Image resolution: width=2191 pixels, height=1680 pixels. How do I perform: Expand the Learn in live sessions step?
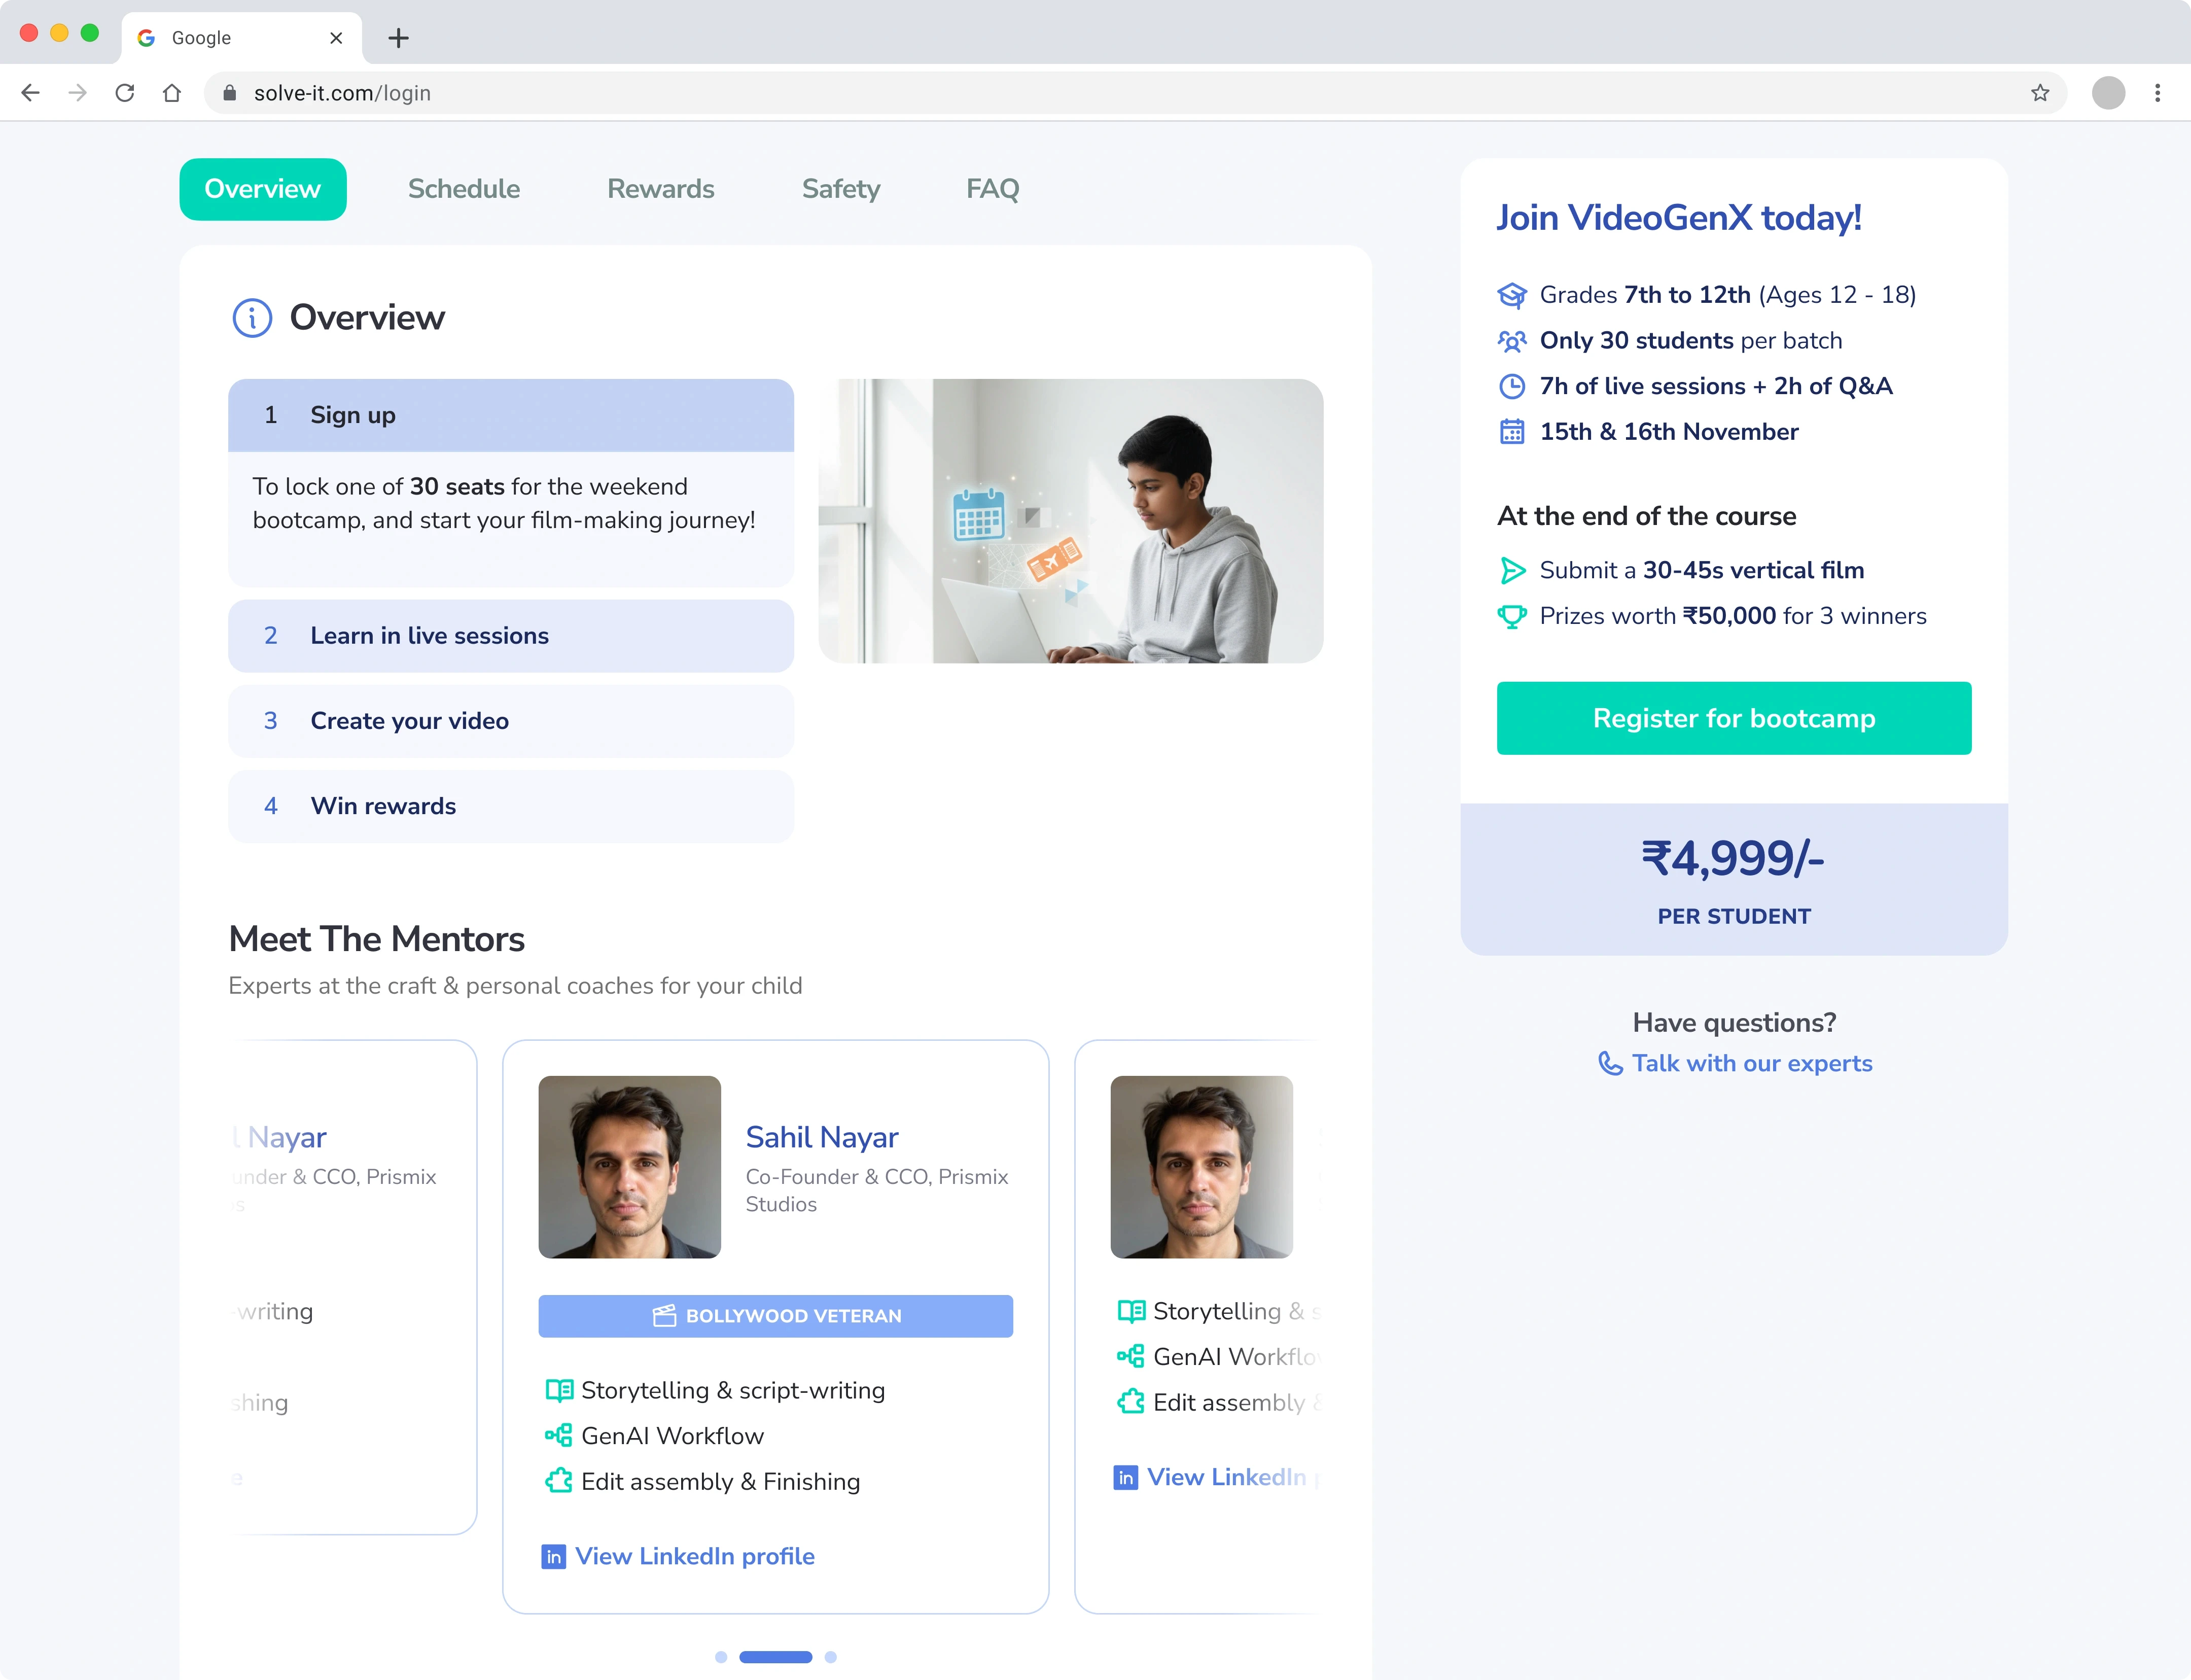click(510, 636)
